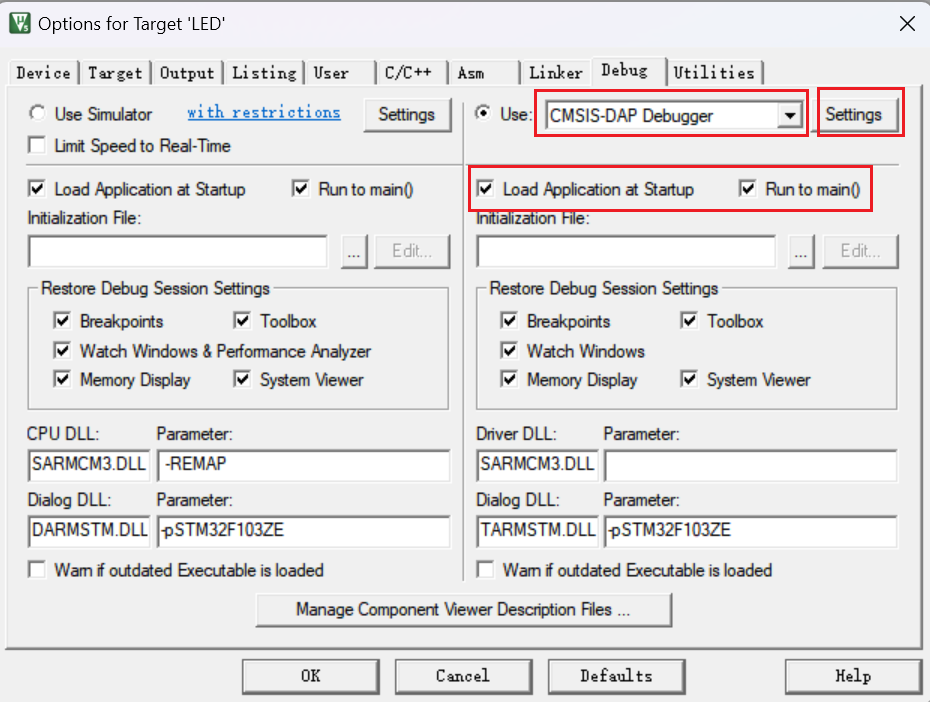Open Manage Component Viewer Description Files
The image size is (930, 702).
coord(463,610)
